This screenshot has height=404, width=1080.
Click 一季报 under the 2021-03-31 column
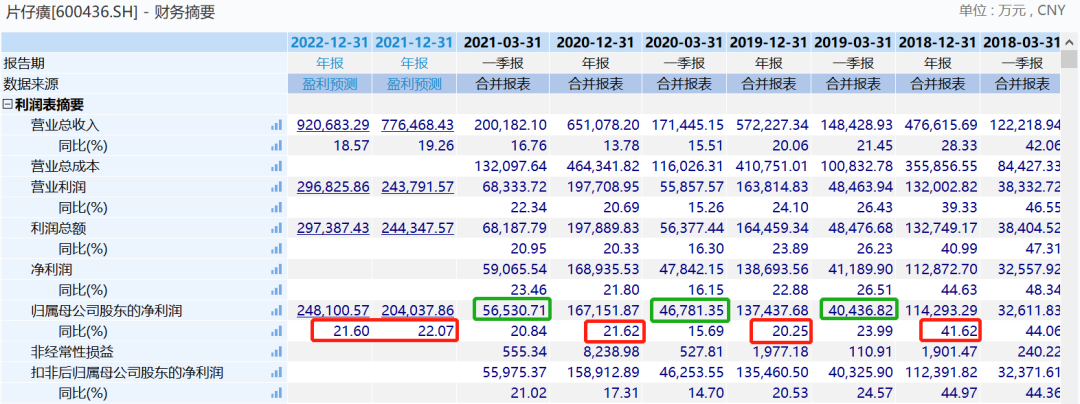coord(503,63)
